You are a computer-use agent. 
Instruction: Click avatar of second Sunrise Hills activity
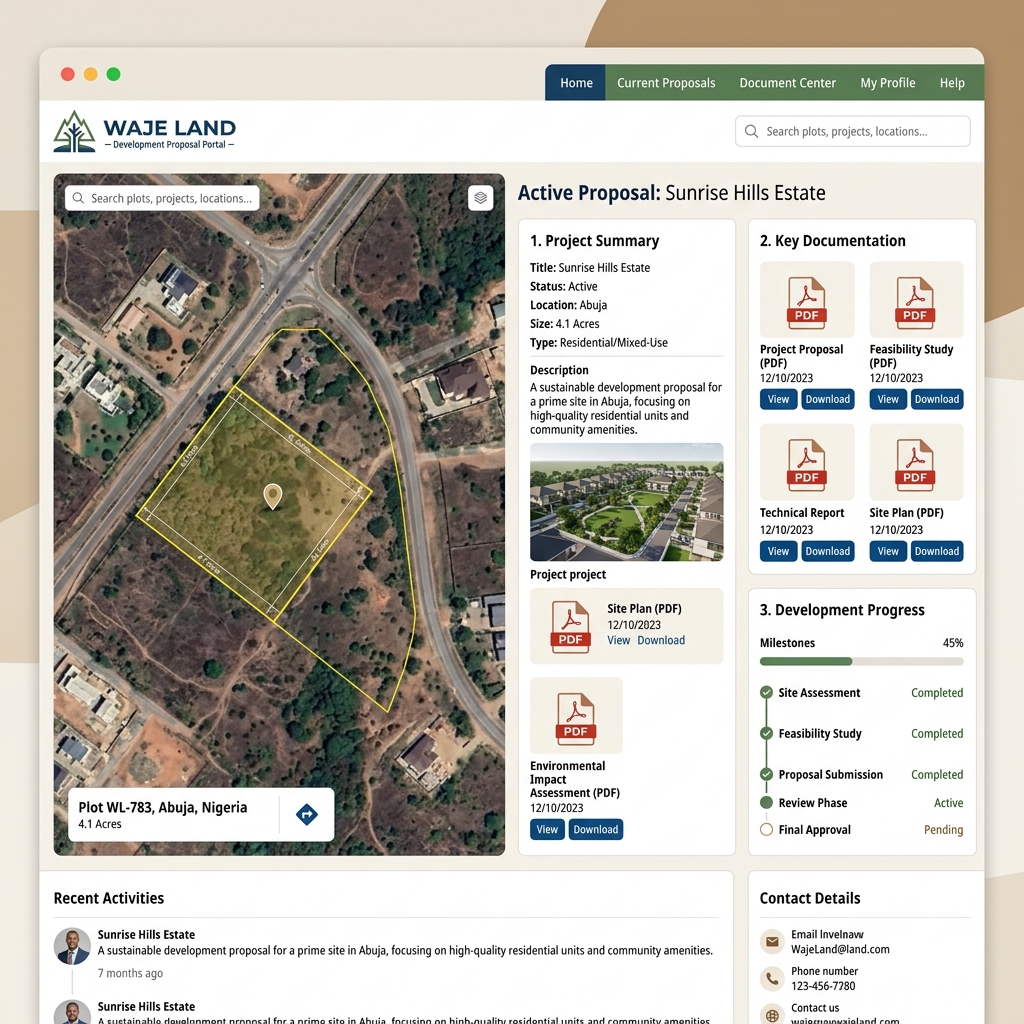click(72, 1012)
